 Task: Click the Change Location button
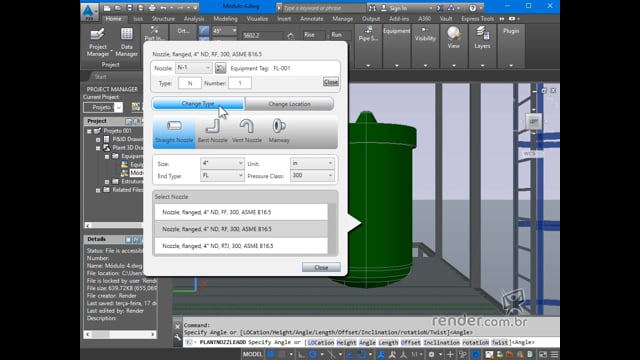289,104
